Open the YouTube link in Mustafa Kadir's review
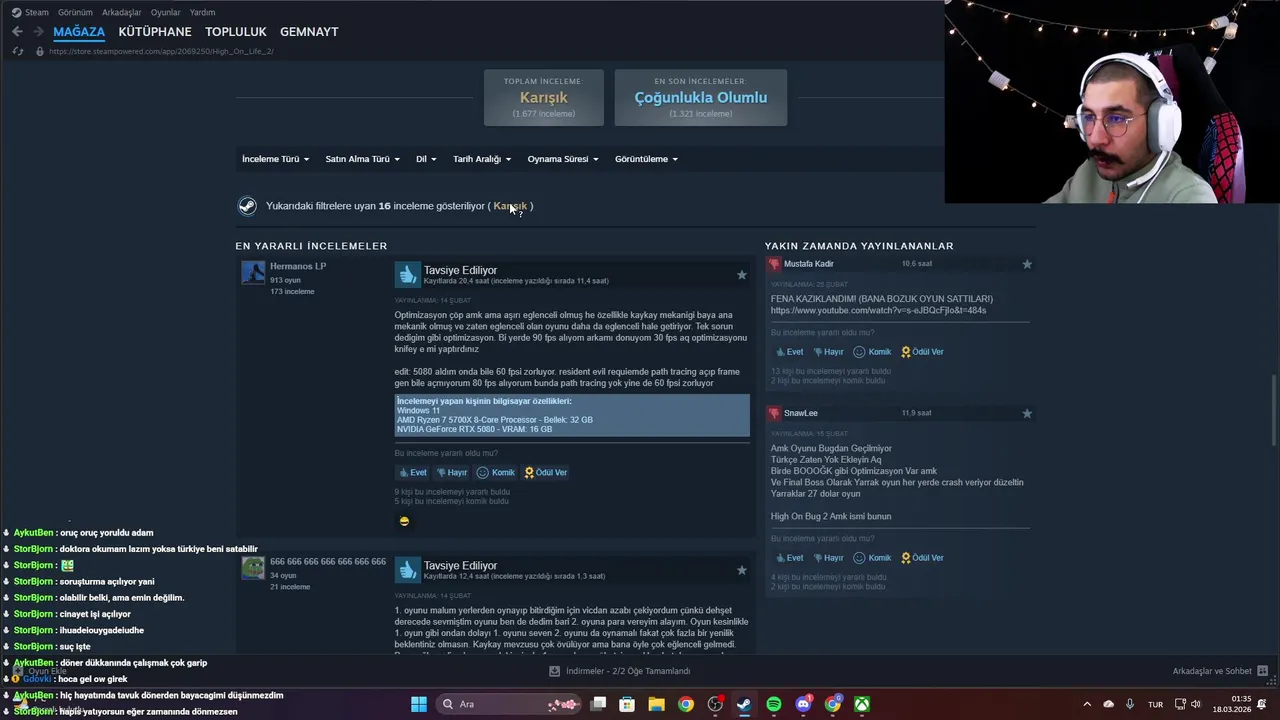The image size is (1280, 720). [x=878, y=310]
